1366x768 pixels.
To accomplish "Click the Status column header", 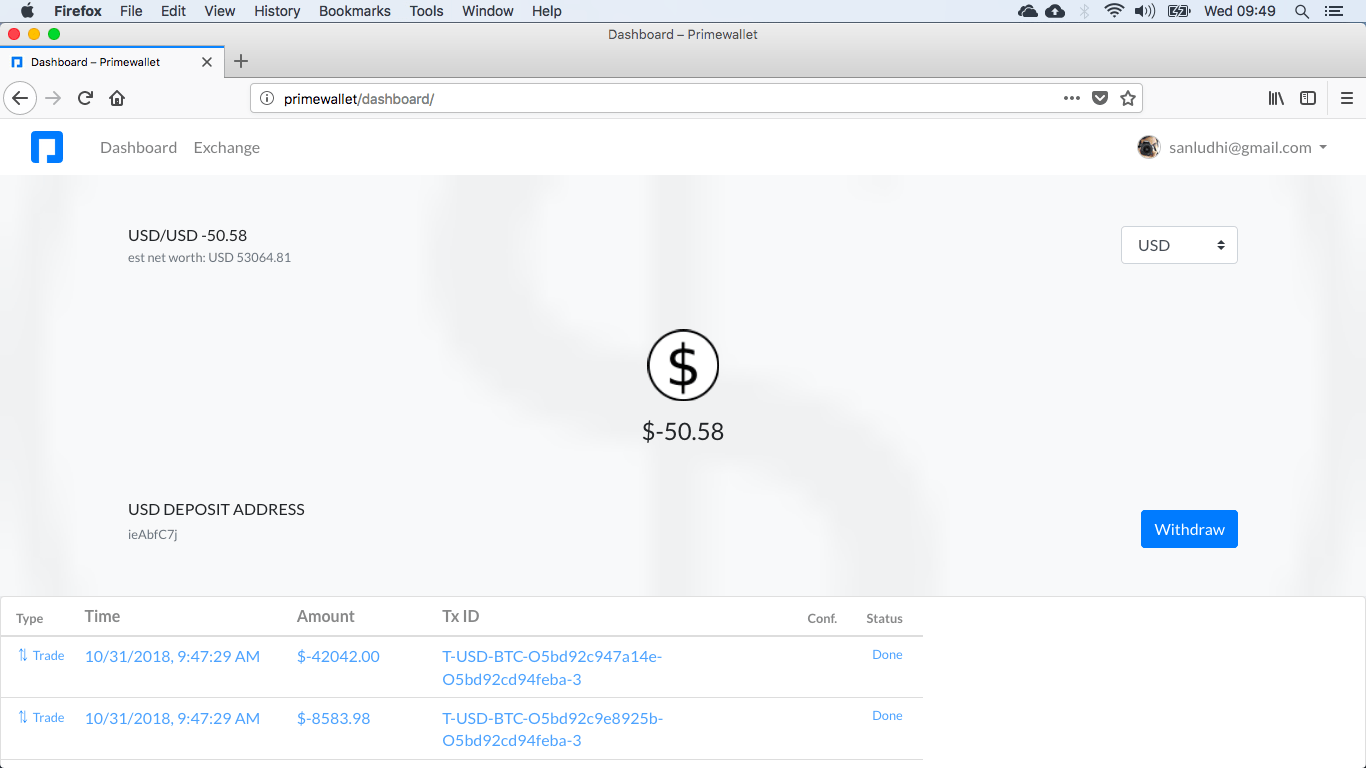I will coord(884,618).
